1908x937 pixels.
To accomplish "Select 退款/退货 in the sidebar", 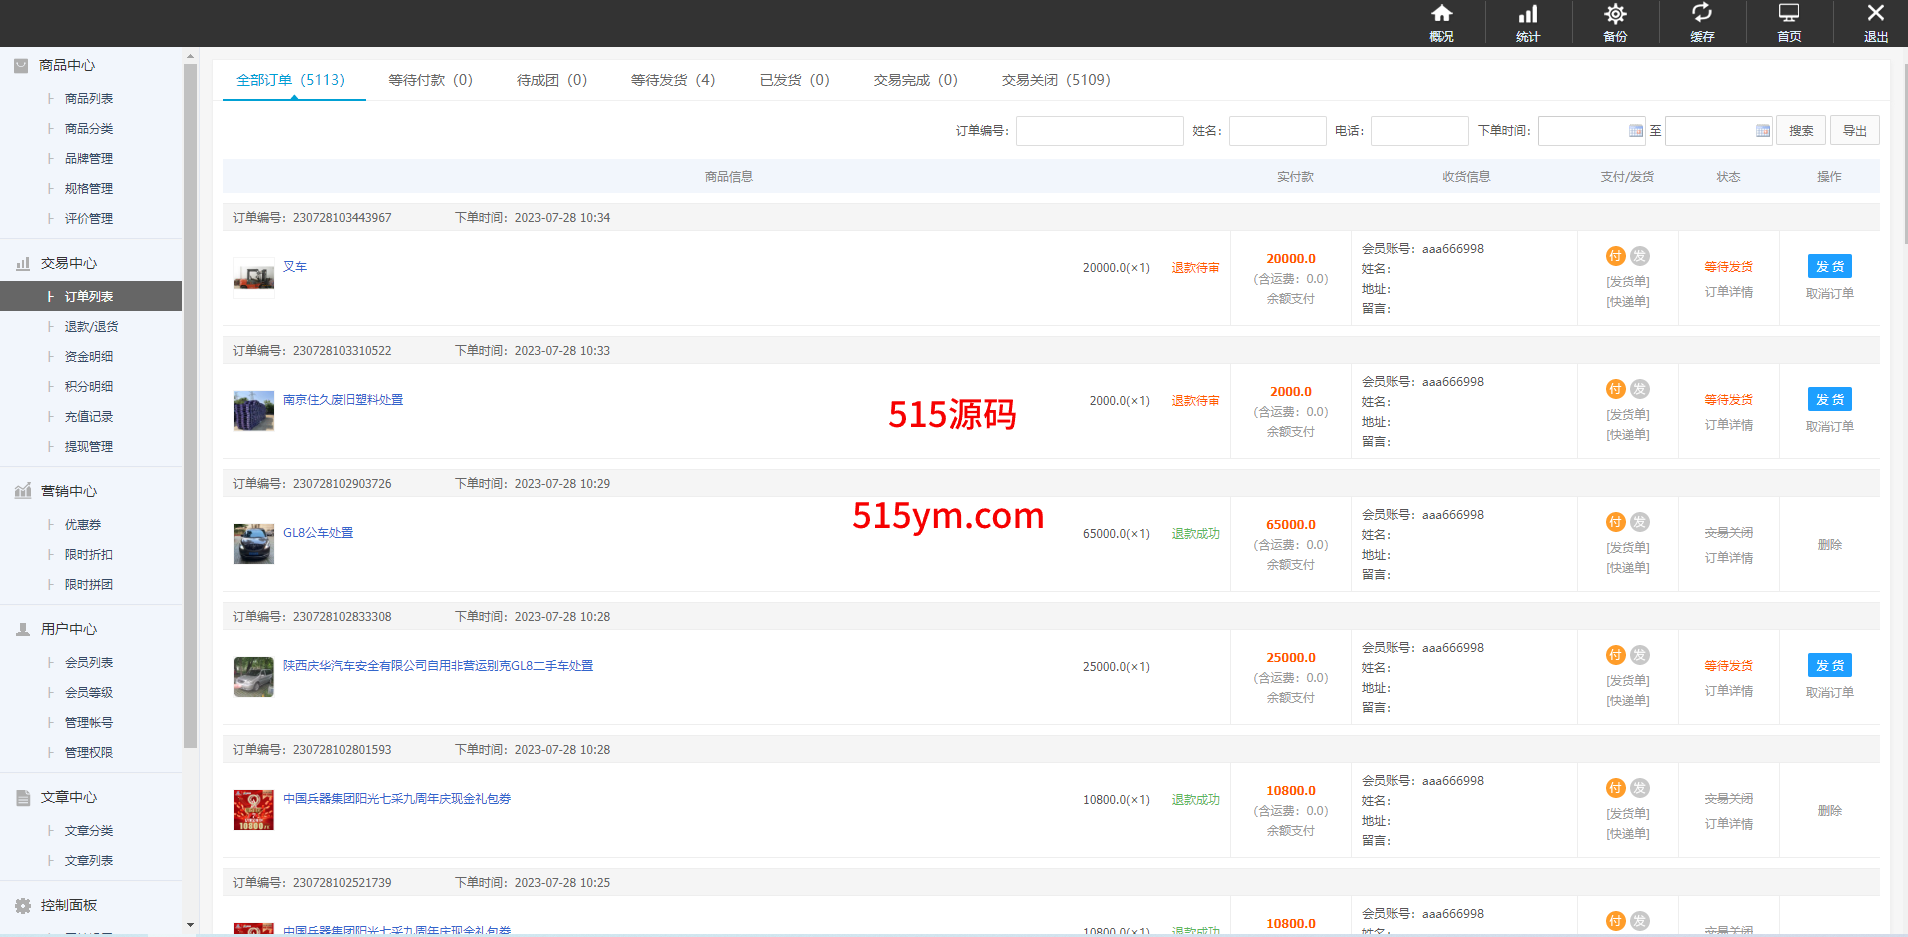I will click(91, 327).
